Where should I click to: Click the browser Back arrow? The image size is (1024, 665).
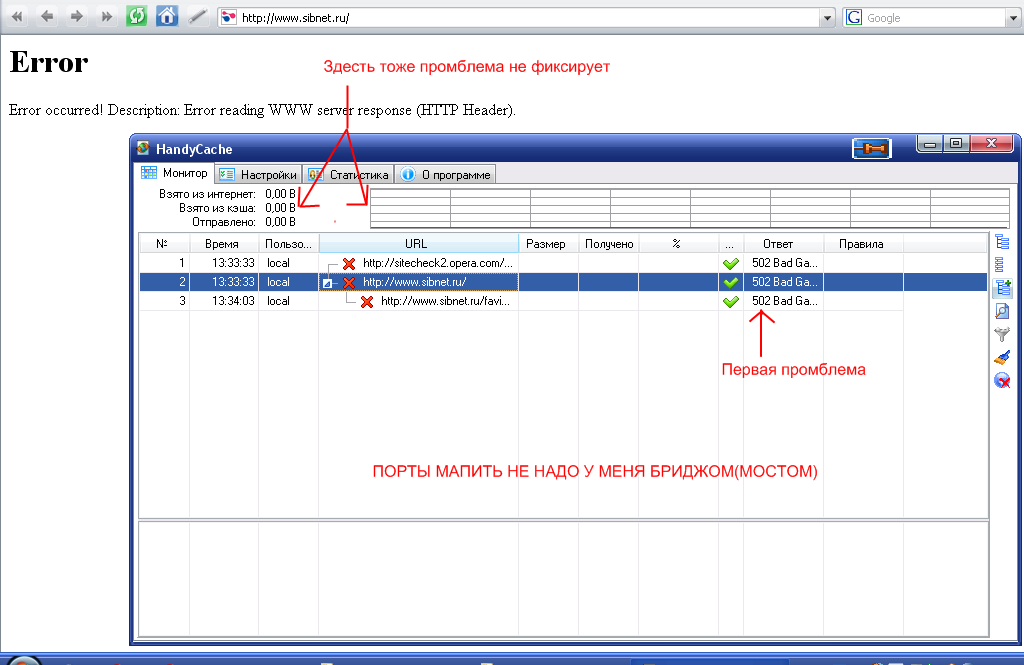pos(47,17)
